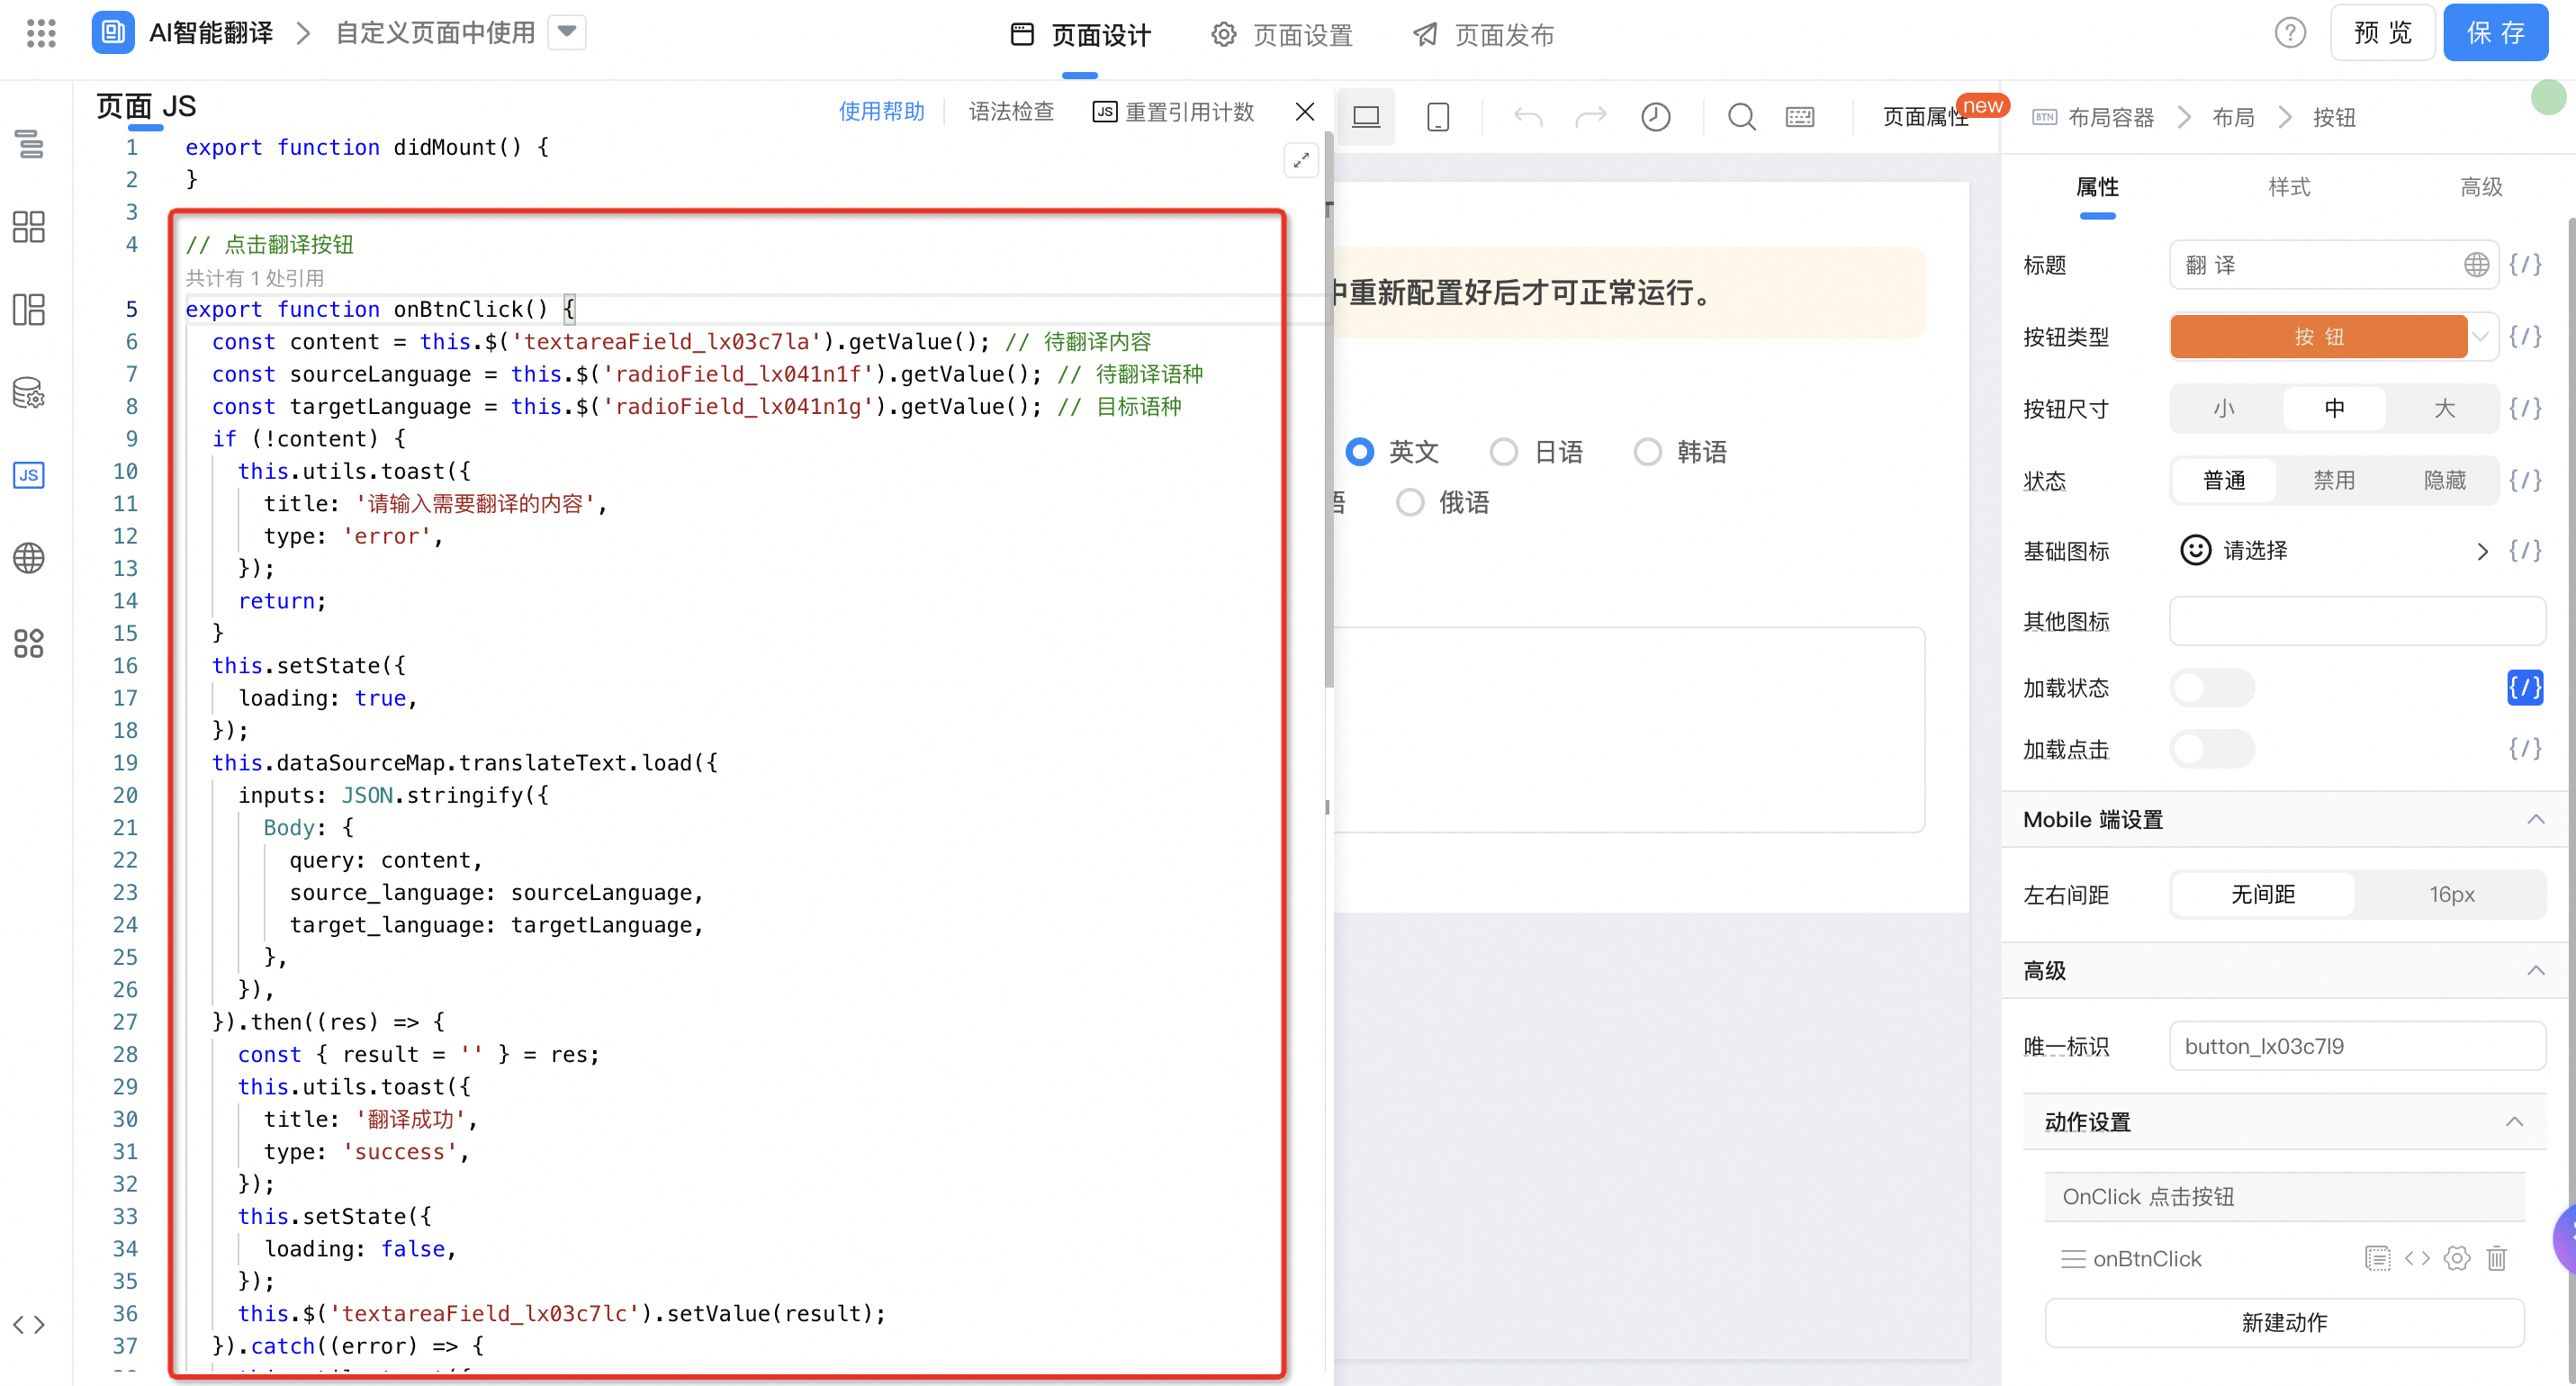Click 重置引用计数
The image size is (2576, 1386).
point(1173,111)
